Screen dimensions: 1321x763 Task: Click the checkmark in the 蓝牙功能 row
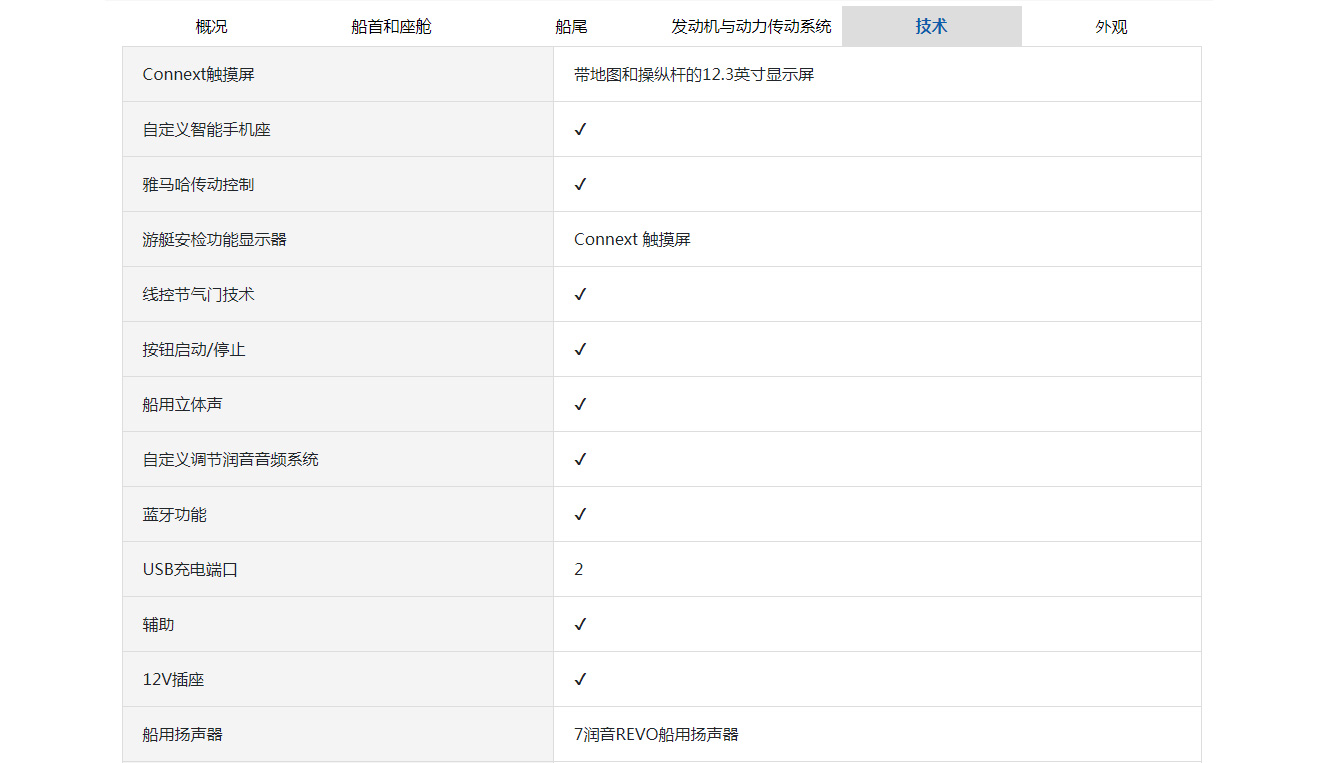click(580, 514)
